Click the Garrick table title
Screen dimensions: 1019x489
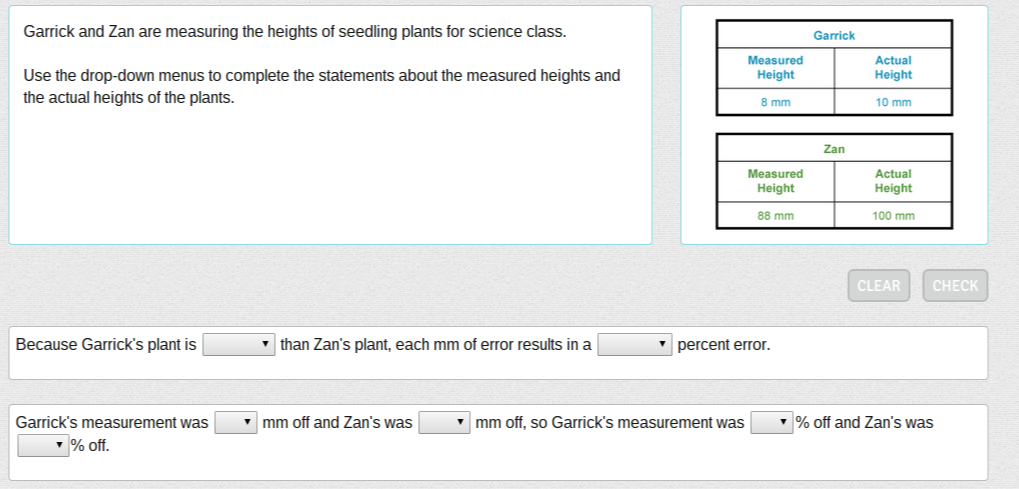pos(834,35)
